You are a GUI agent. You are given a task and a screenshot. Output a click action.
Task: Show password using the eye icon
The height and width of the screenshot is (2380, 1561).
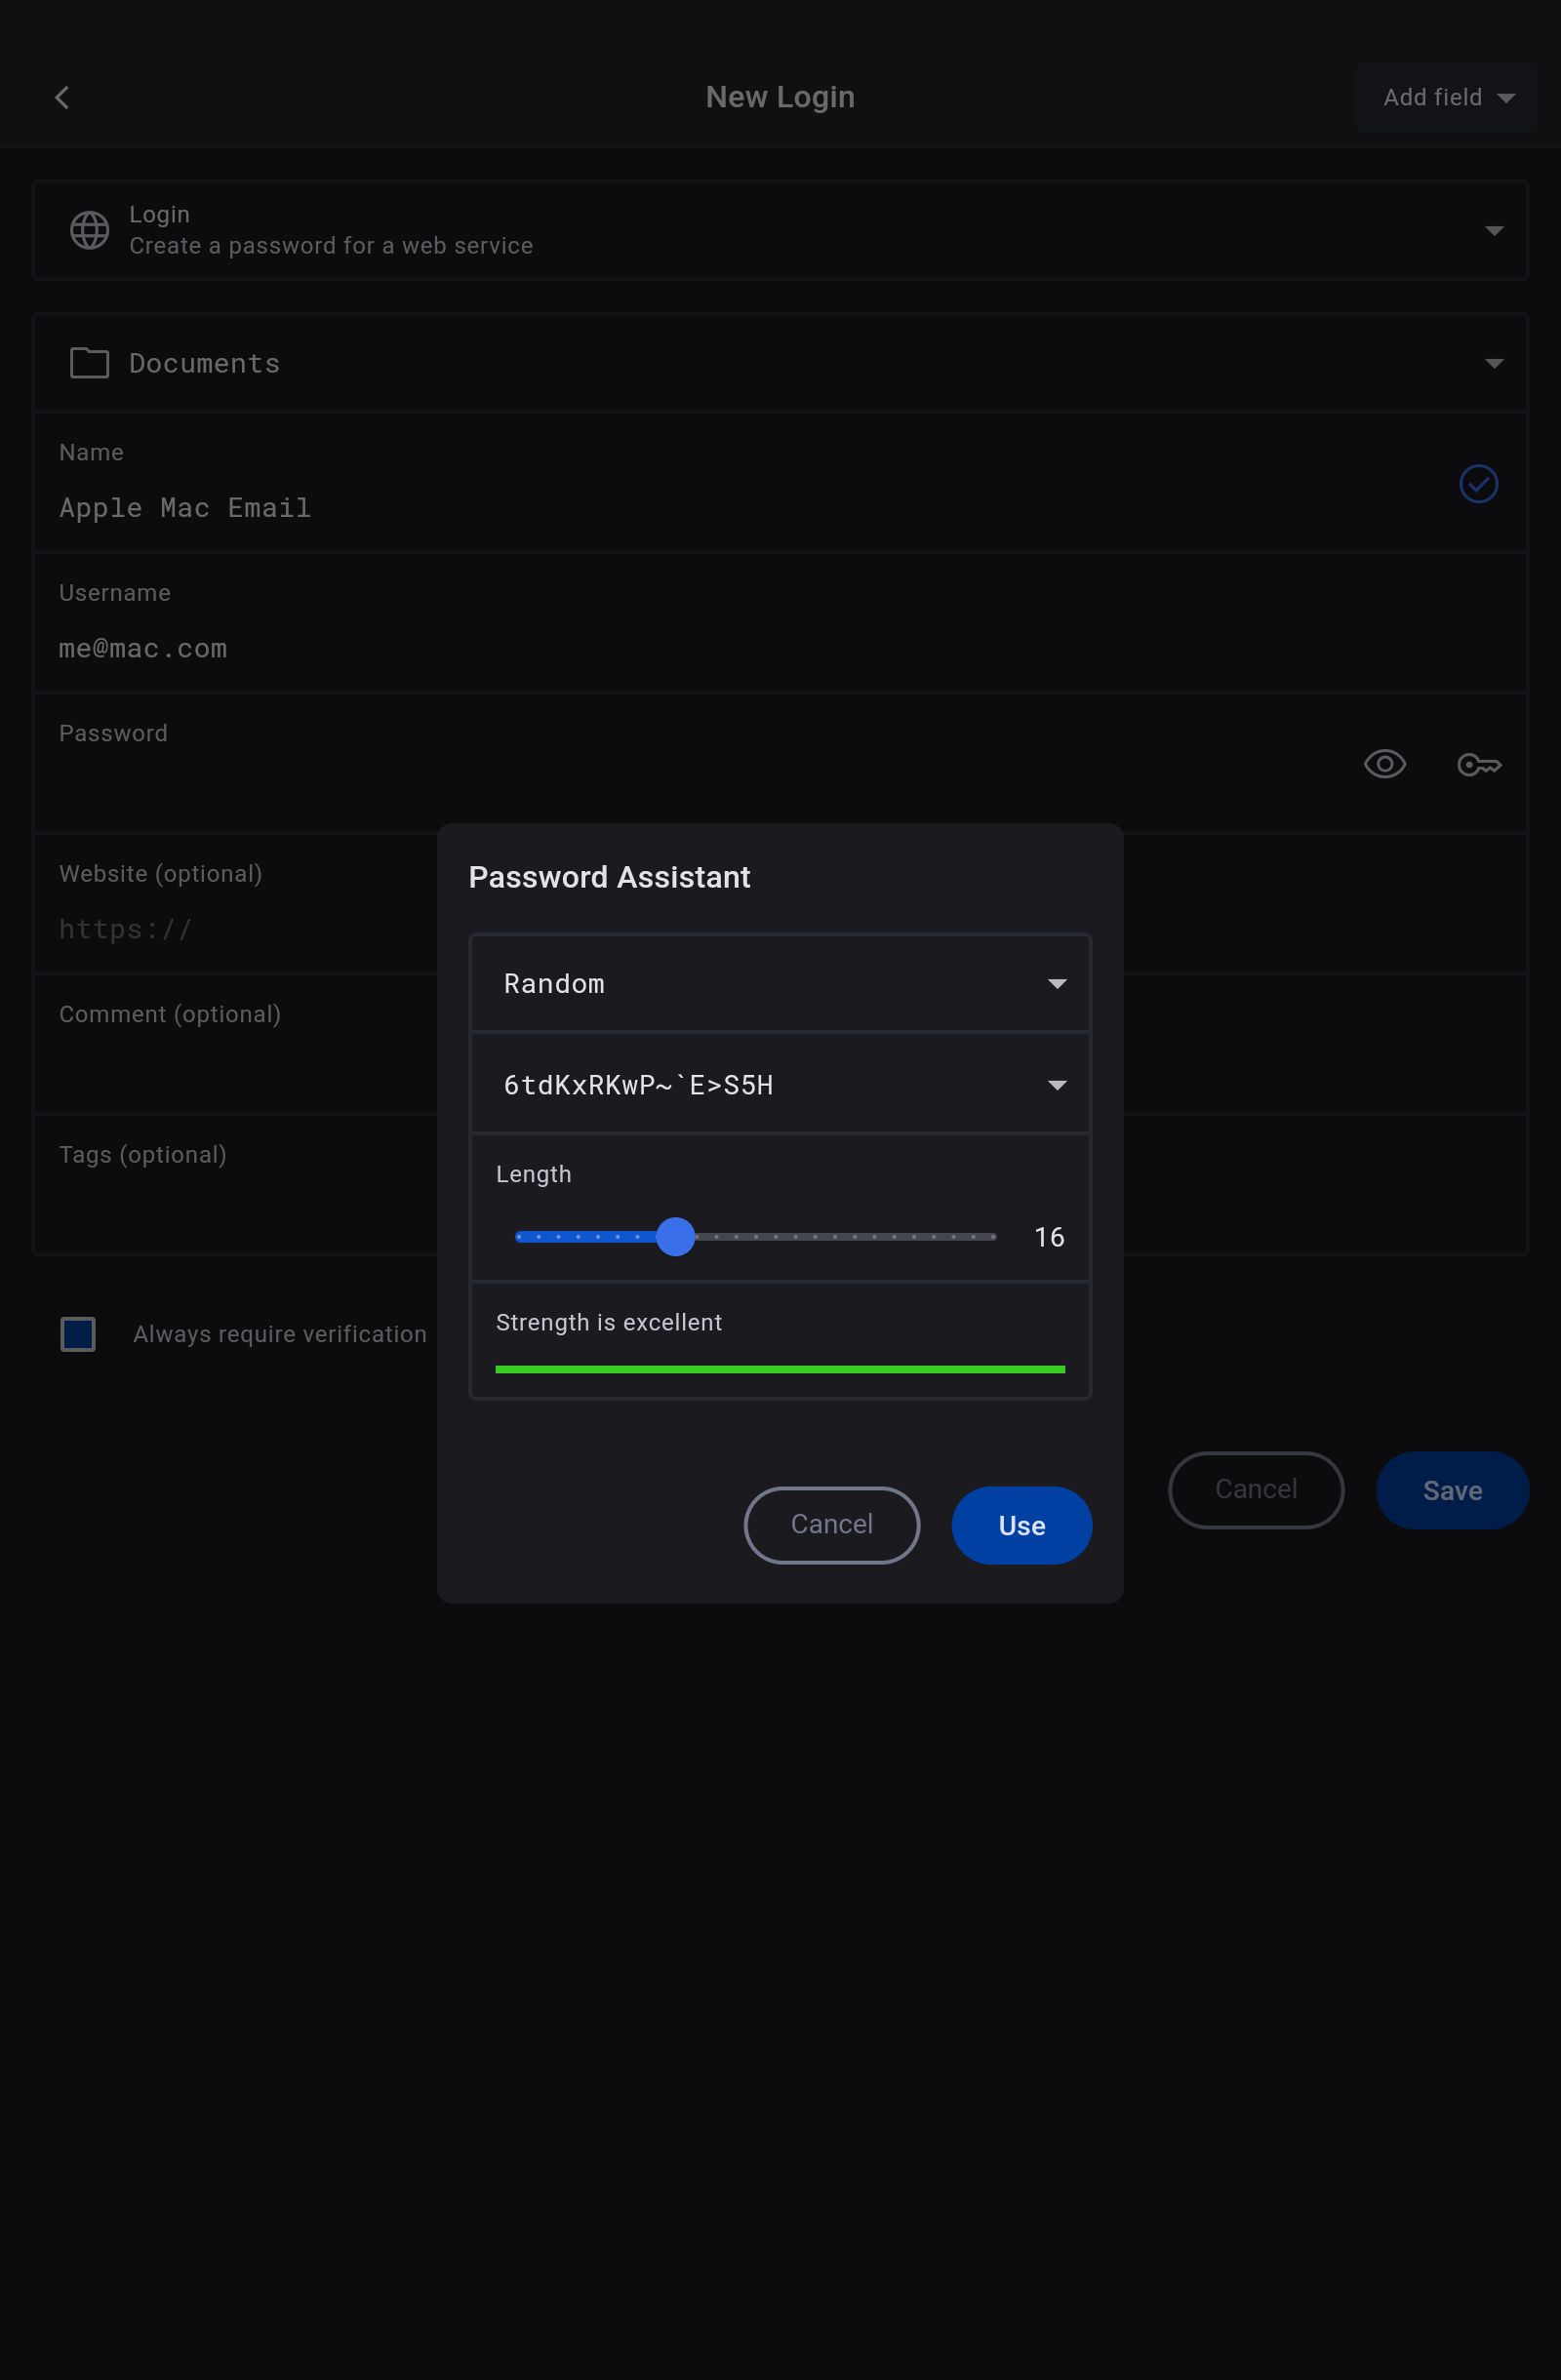coord(1384,765)
